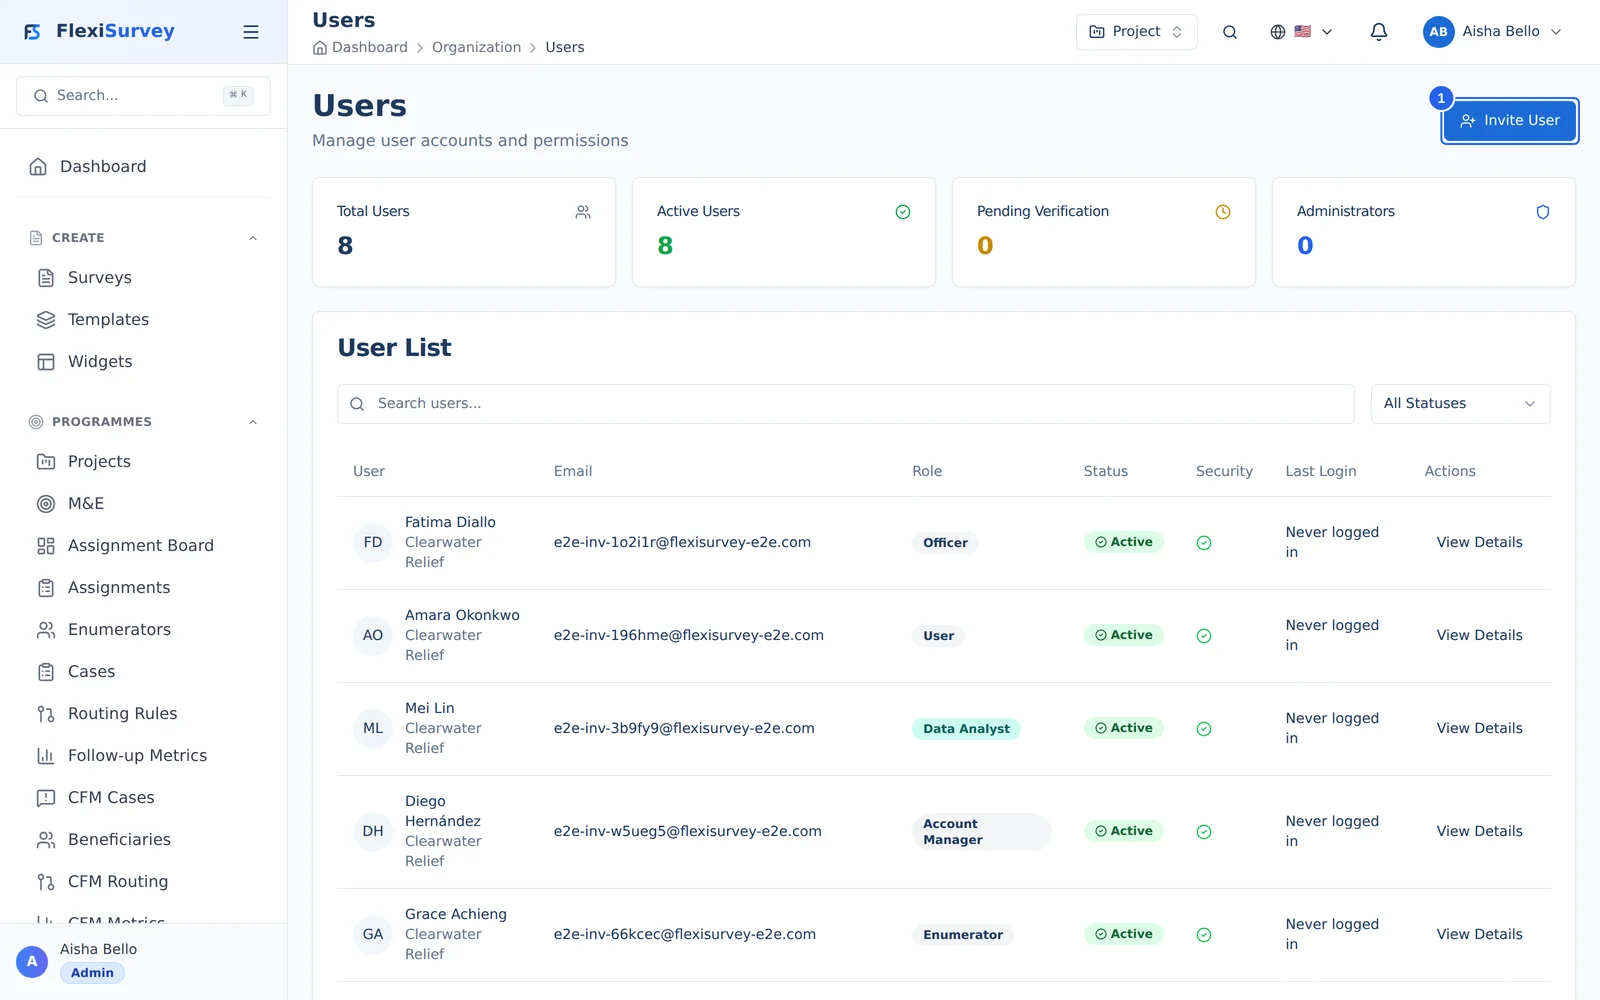1600x1000 pixels.
Task: Click the FD avatar for Fatima Diallo
Action: click(x=373, y=543)
